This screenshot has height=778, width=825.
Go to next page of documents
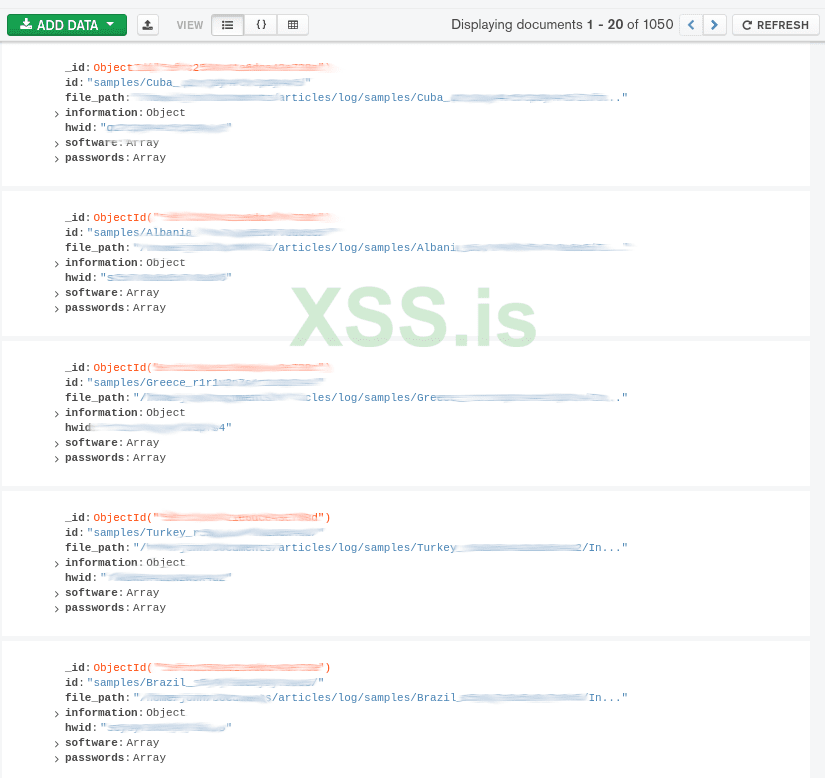715,25
